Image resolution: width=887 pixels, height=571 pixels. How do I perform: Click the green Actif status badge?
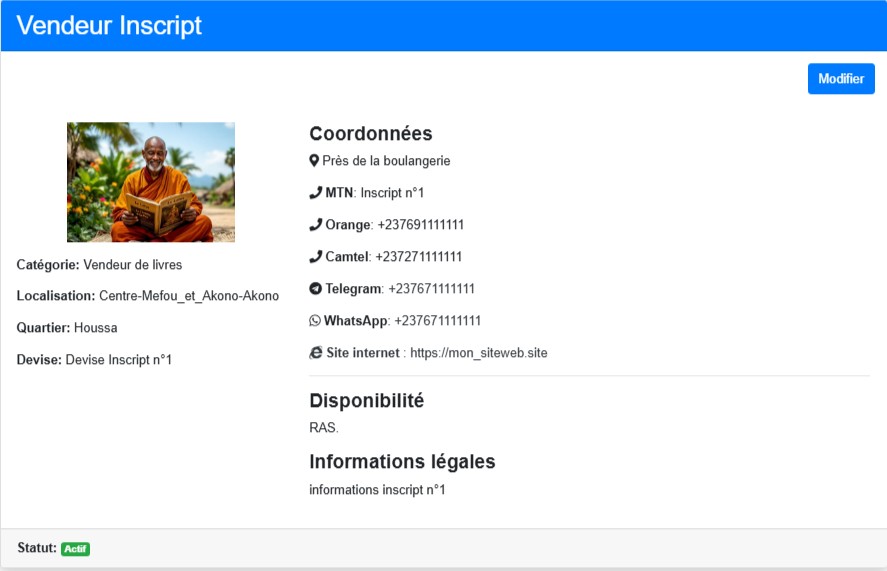[75, 548]
